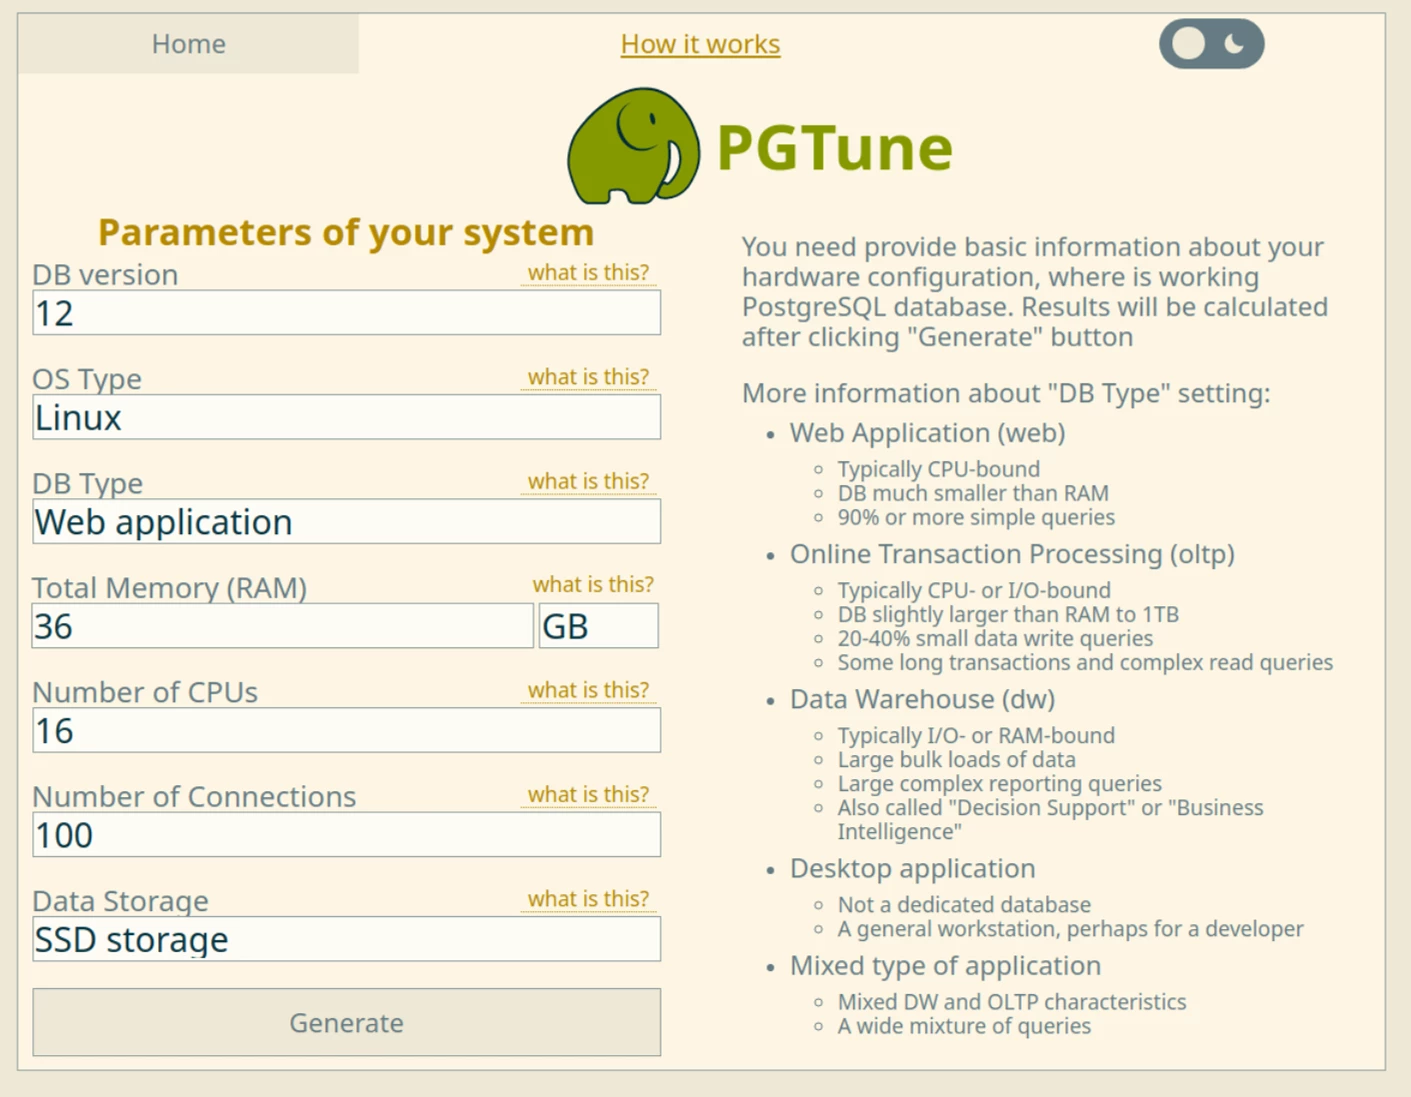
Task: Open the DB version dropdown
Action: tap(346, 313)
